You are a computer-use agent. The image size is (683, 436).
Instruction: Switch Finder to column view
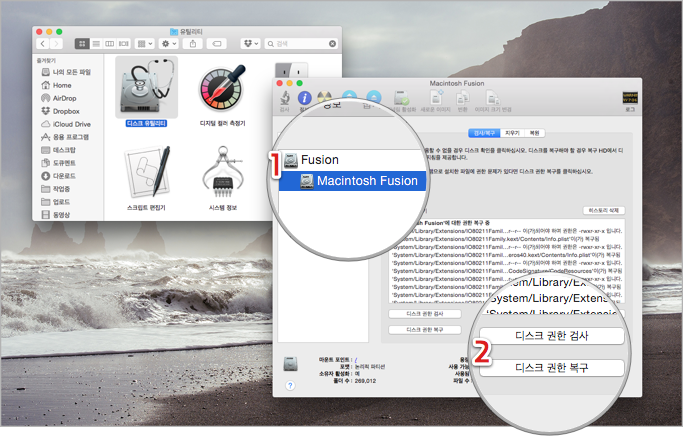[110, 44]
